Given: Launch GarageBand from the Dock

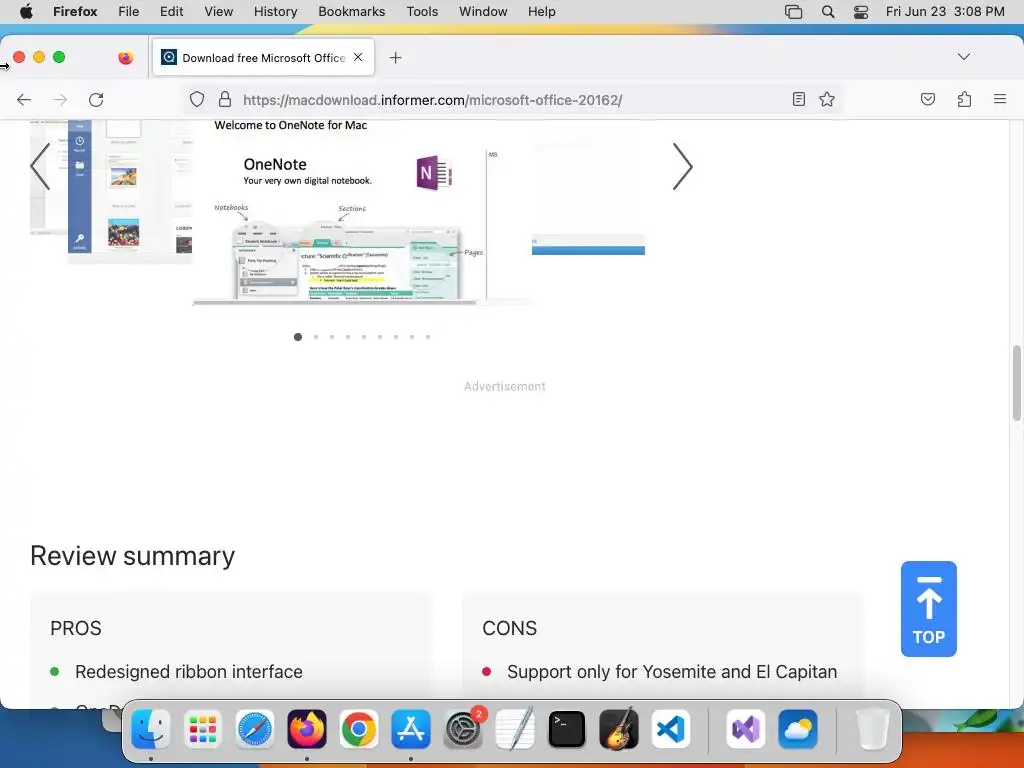Looking at the screenshot, I should [618, 729].
